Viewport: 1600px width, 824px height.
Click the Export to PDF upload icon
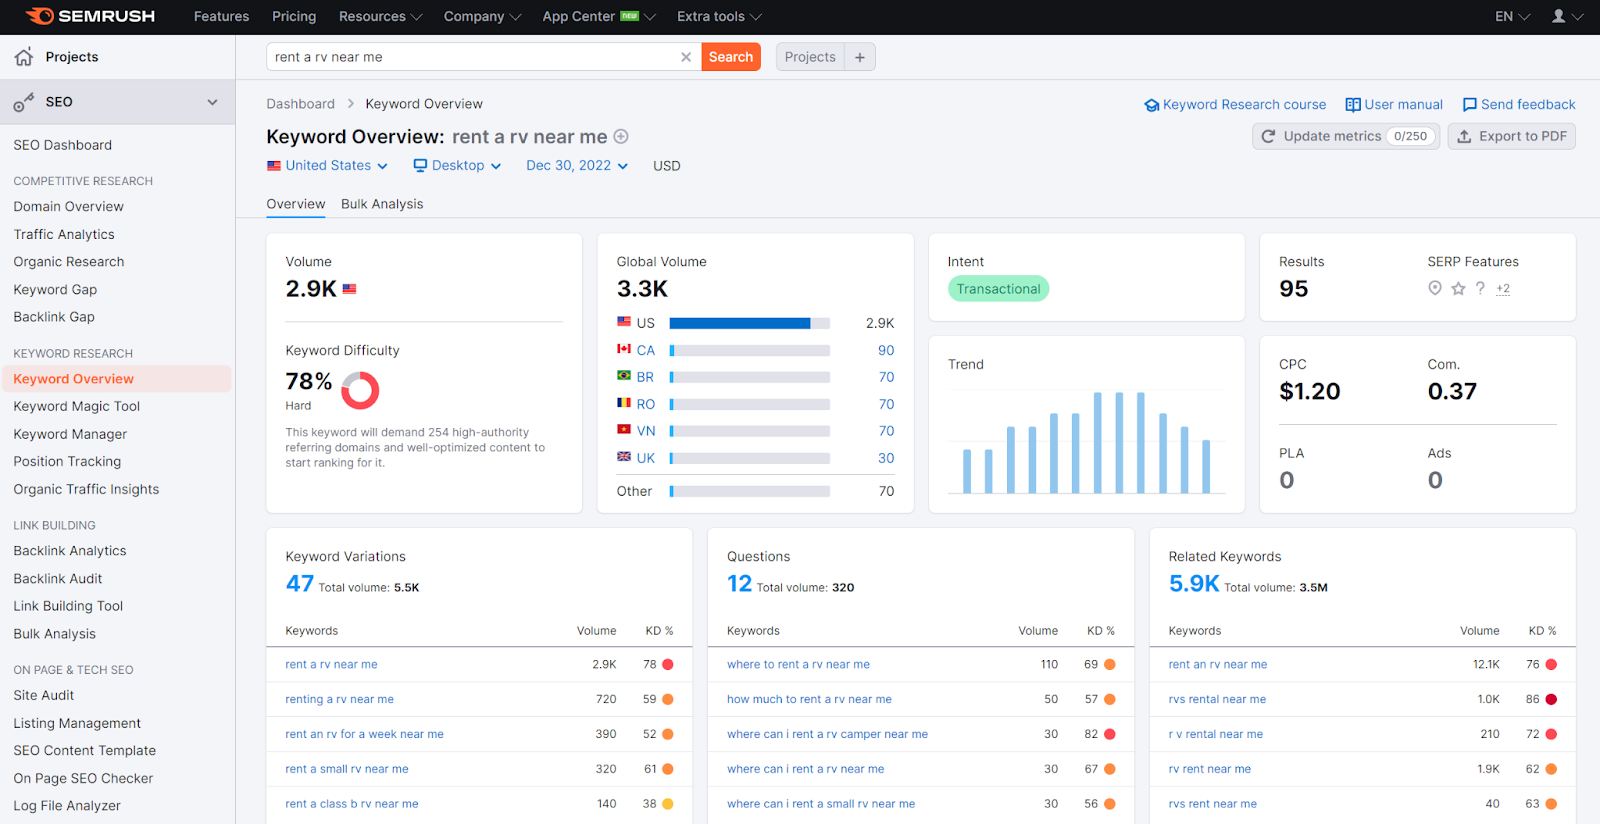pyautogui.click(x=1464, y=136)
